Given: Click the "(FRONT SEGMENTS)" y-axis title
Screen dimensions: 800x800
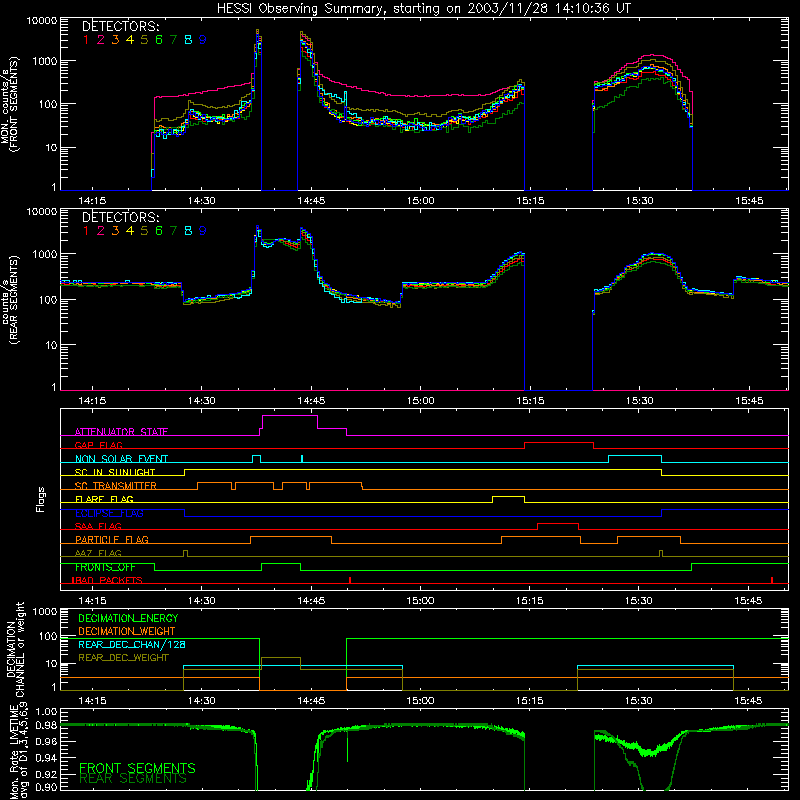Looking at the screenshot, I should pos(14,104).
